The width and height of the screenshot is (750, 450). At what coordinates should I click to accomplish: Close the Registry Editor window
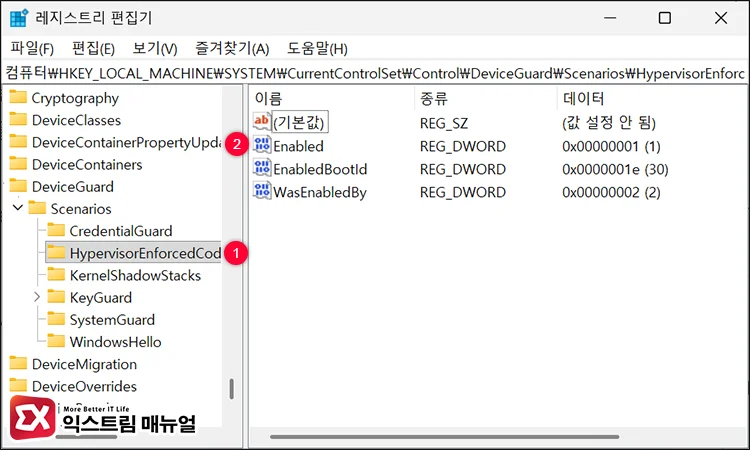tap(721, 18)
